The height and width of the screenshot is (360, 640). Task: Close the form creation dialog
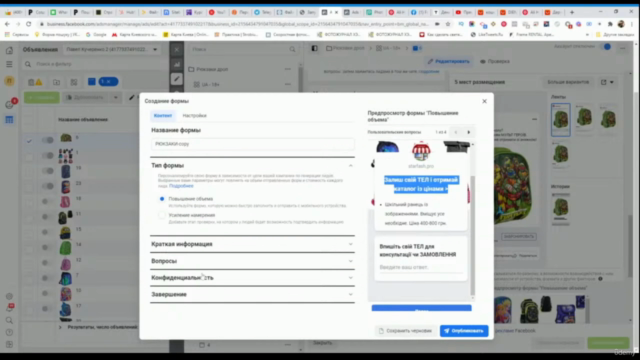tap(484, 101)
